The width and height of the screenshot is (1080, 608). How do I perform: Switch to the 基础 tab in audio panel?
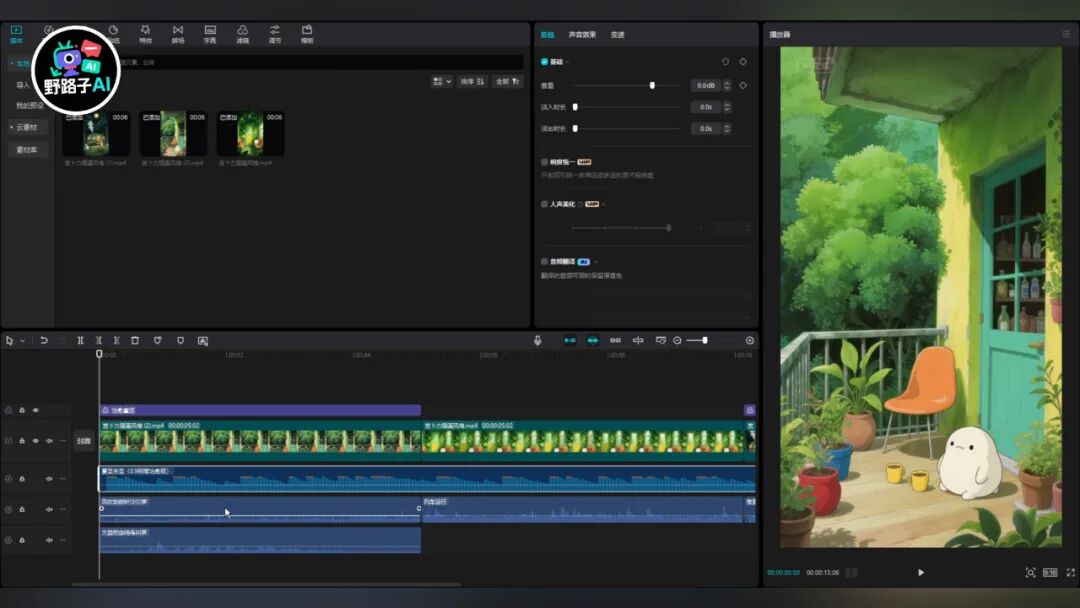coord(547,34)
